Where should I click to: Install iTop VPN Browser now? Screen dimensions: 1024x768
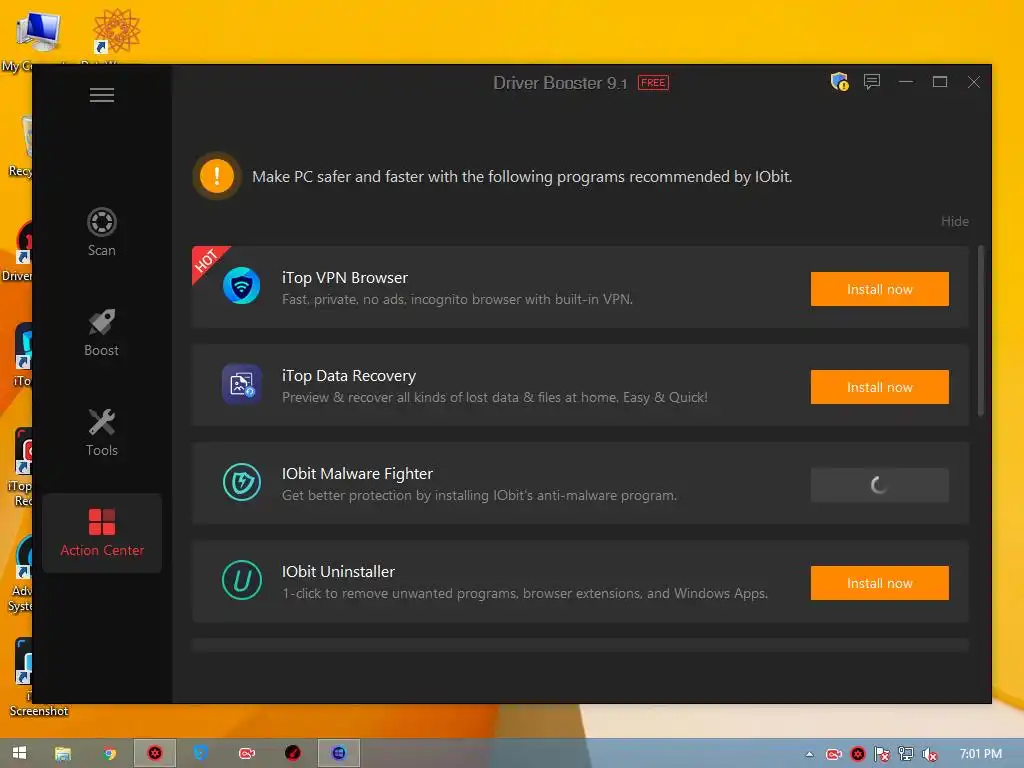tap(879, 289)
